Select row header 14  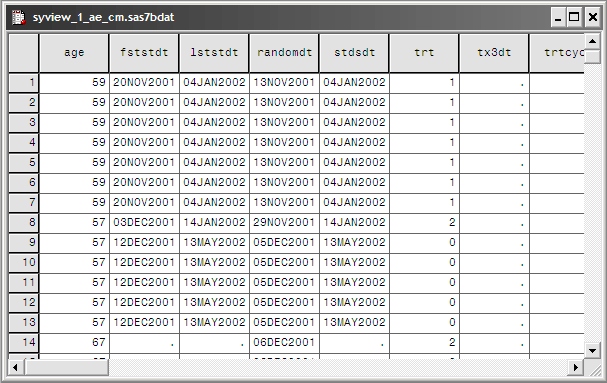[x=24, y=343]
